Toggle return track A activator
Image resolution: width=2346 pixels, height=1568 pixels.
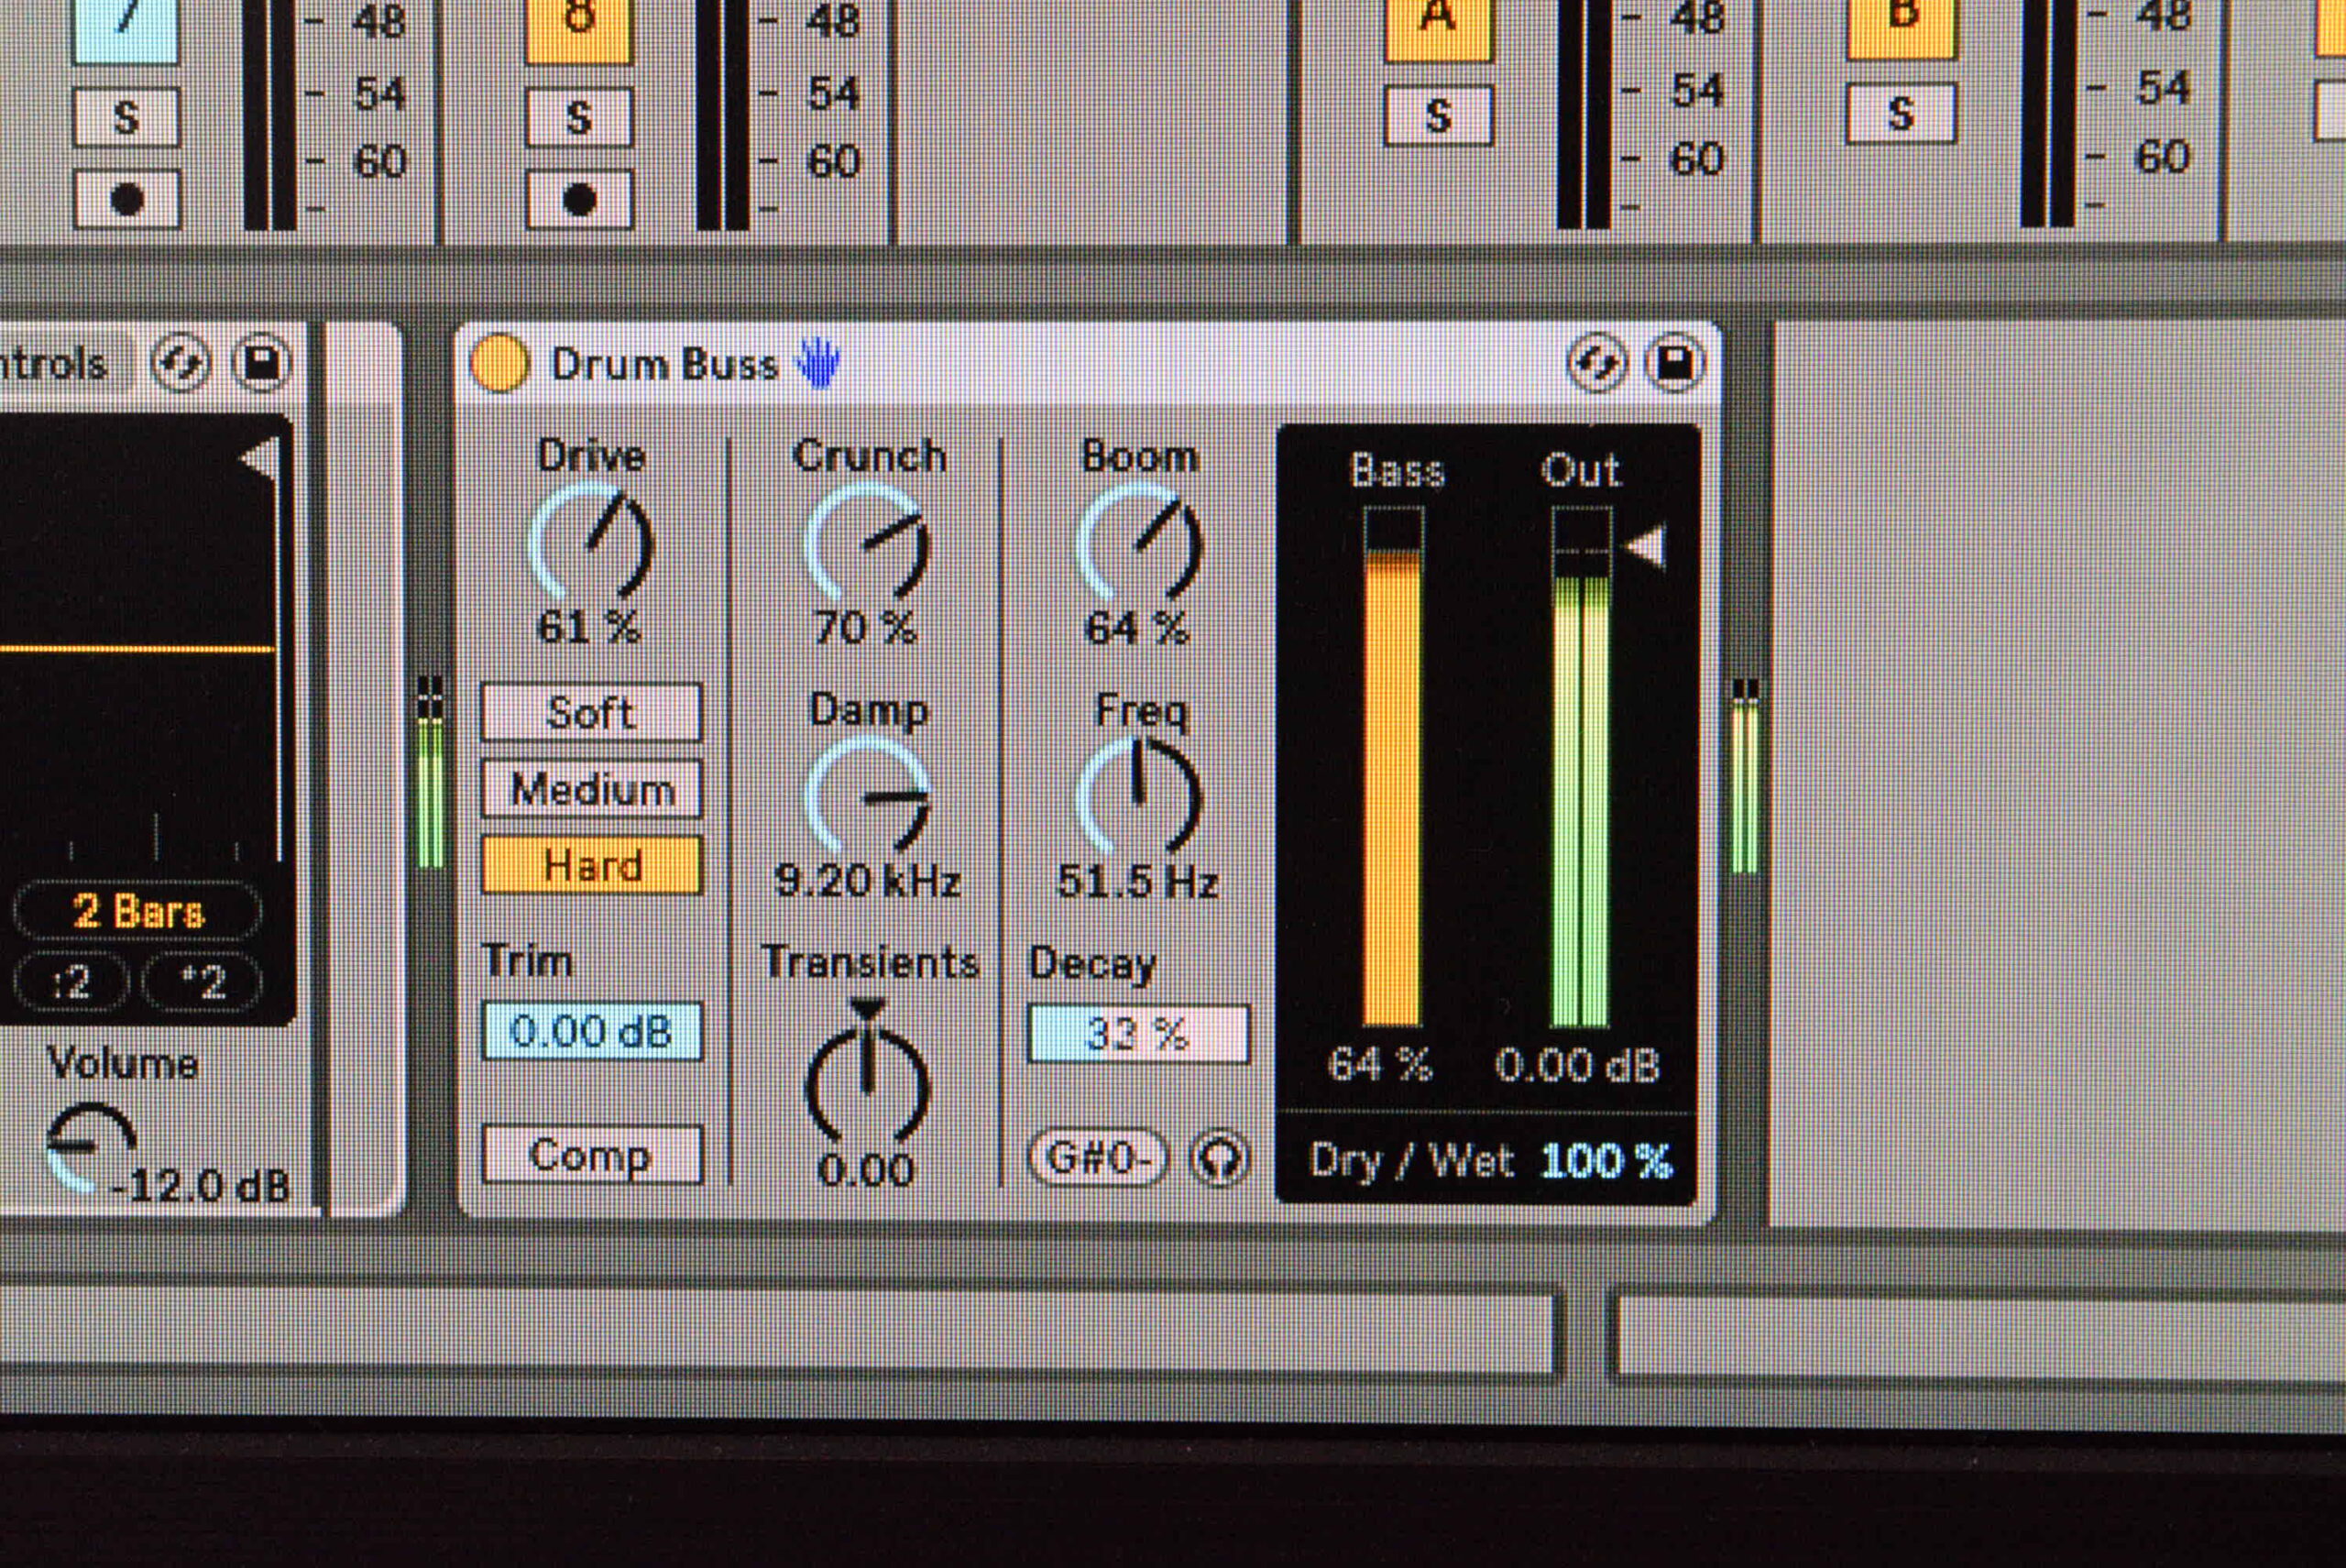pos(1438,29)
